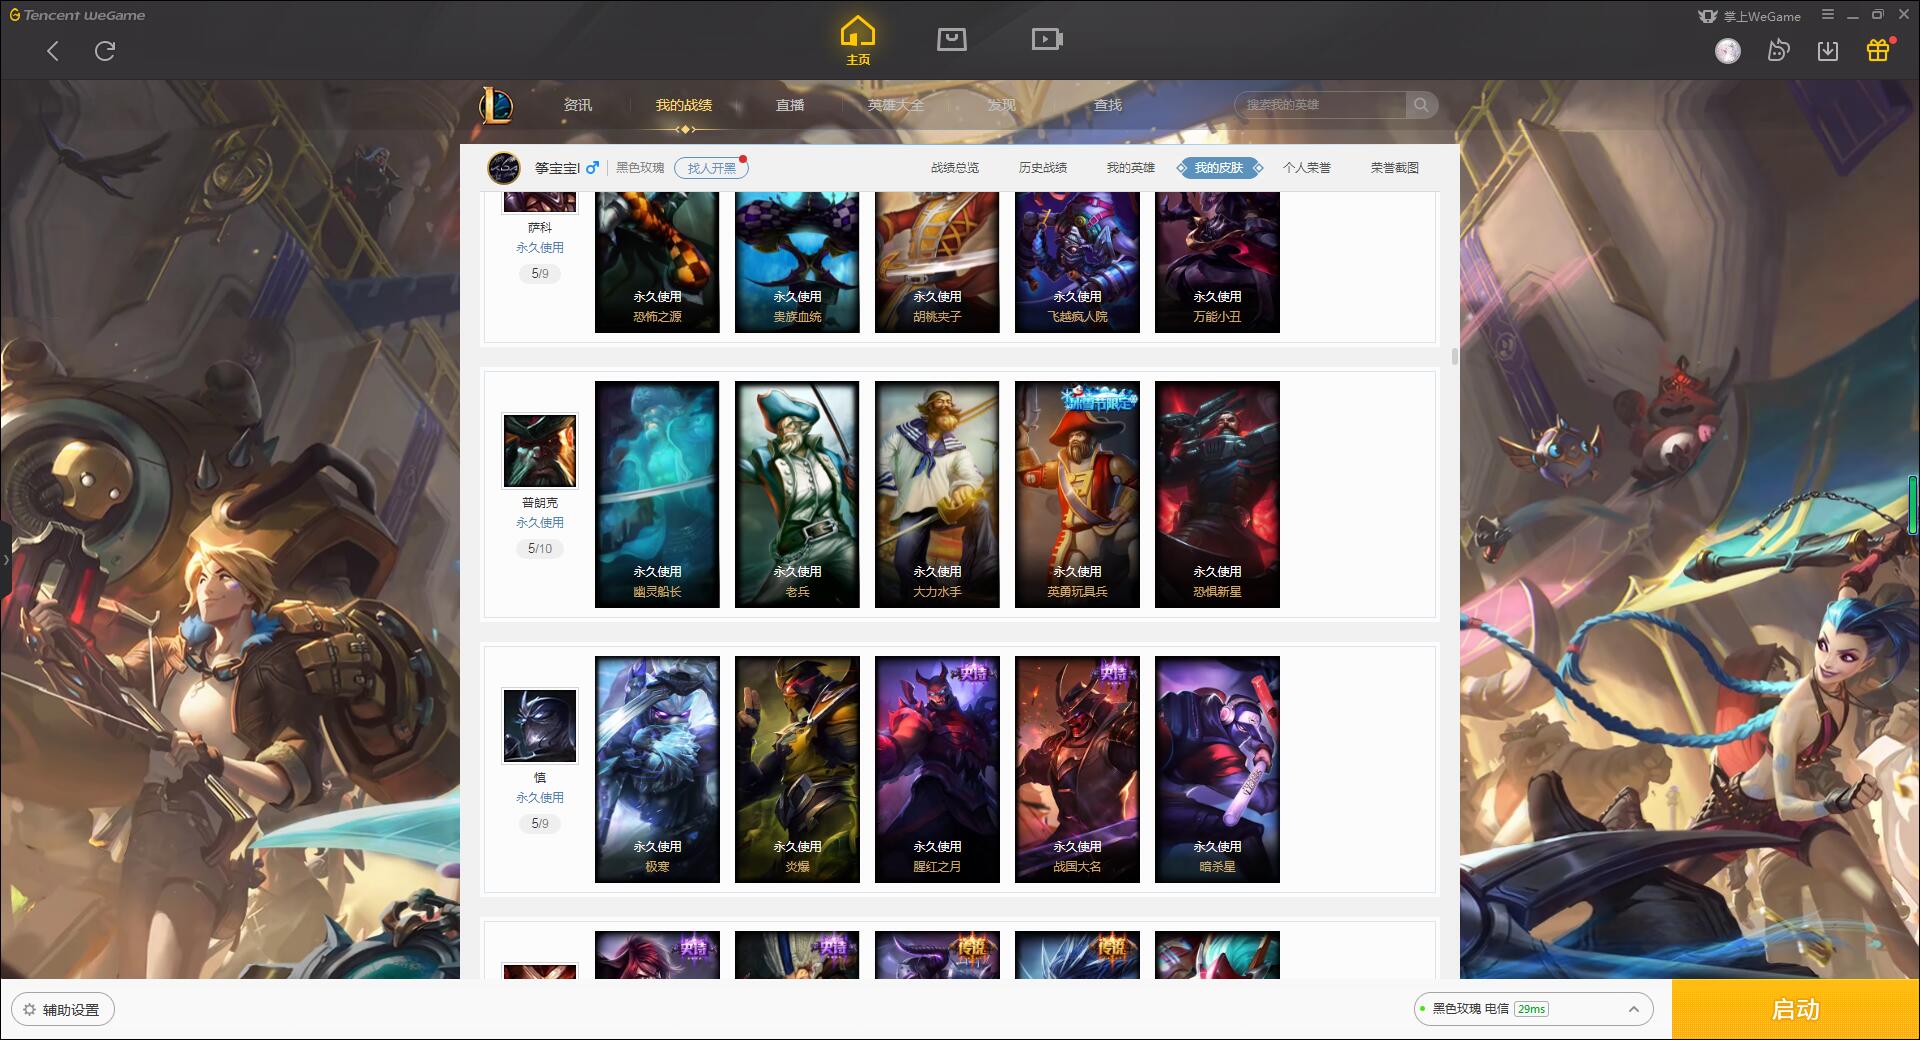Screen dimensions: 1920x1040
Task: Open 辅助设置 settings button
Action: tap(62, 1010)
